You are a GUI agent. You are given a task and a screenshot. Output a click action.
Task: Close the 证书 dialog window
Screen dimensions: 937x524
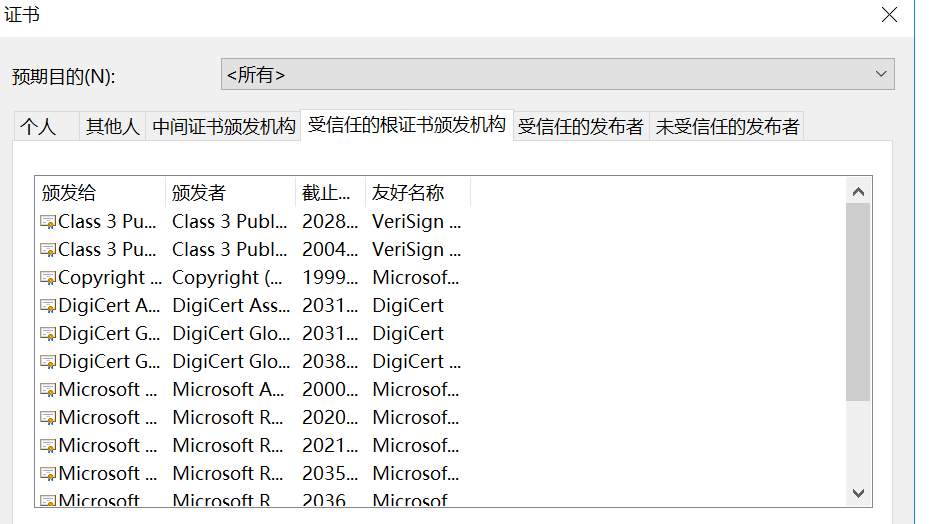(x=889, y=14)
